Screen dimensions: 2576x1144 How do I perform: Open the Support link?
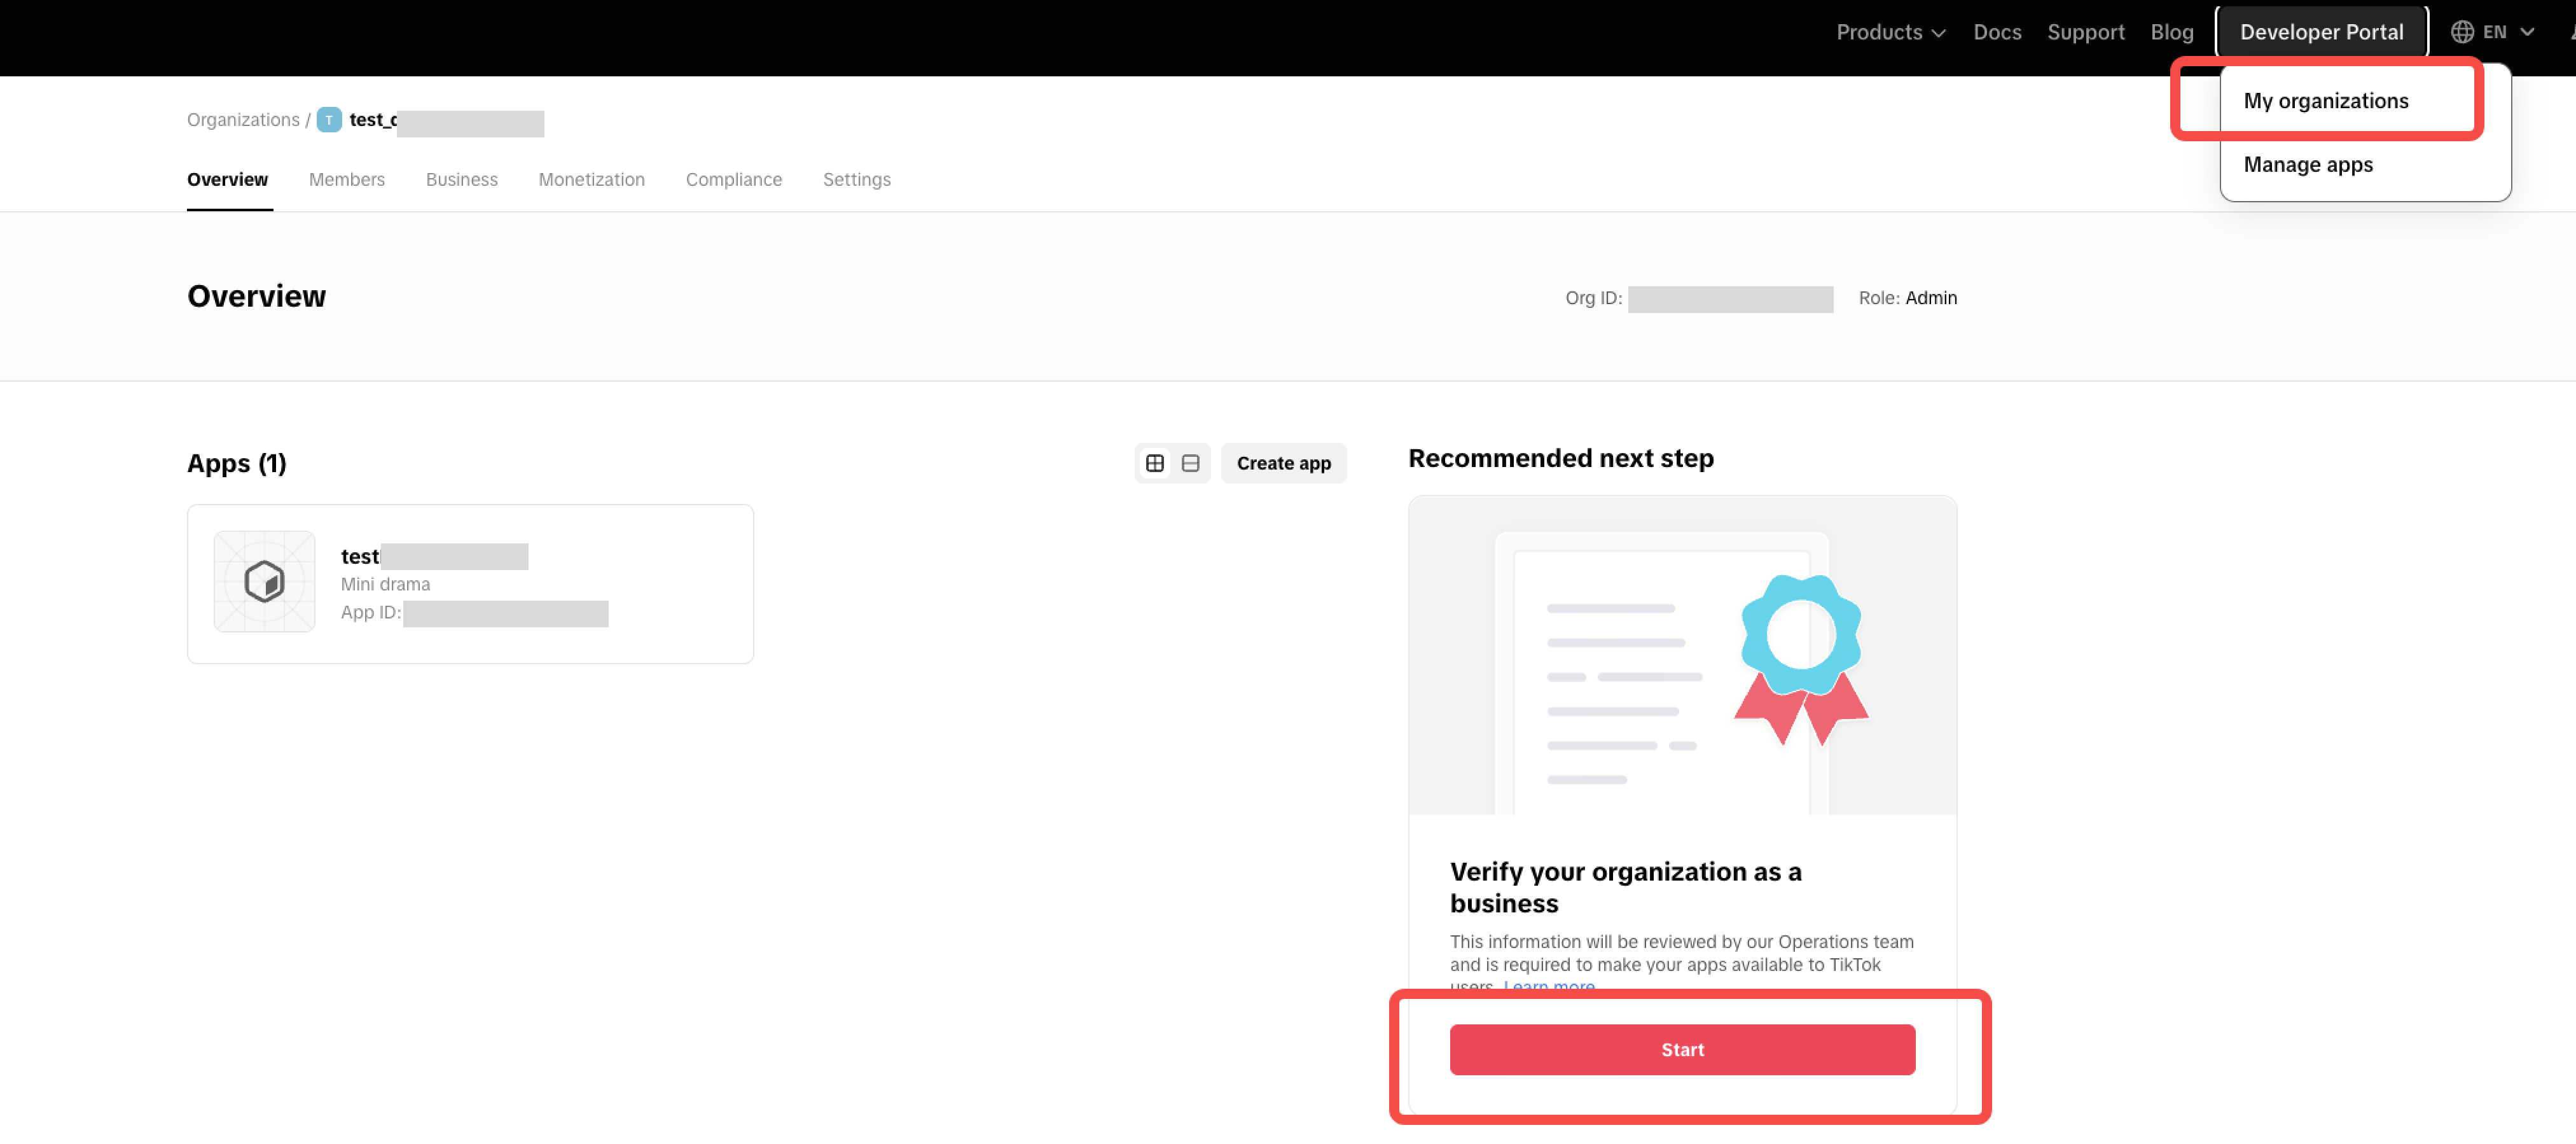2085,32
